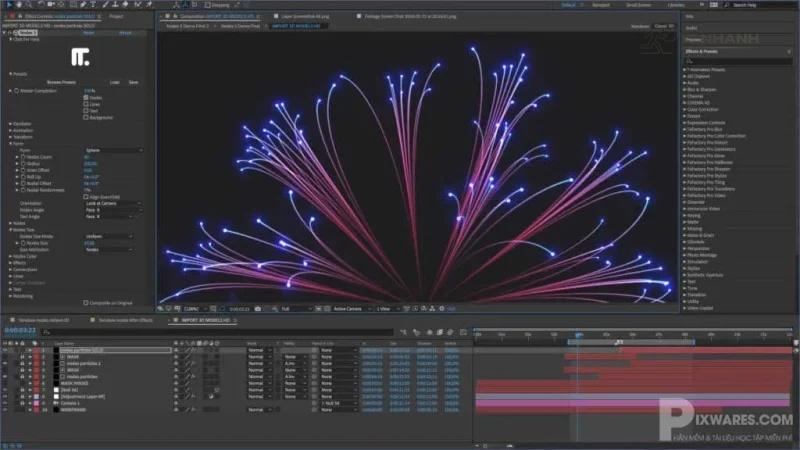
Task: Click the pink label swatch of Camera 1
Action: click(36, 403)
